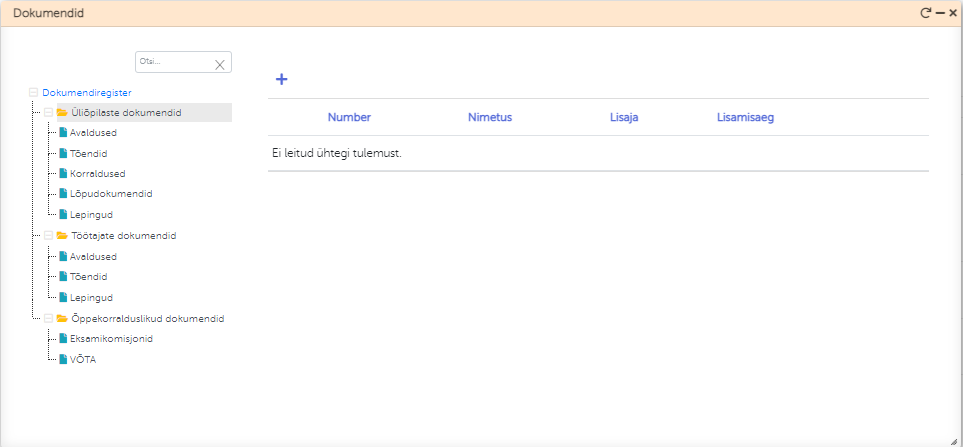This screenshot has height=447, width=963.
Task: Click the plus icon to add document
Action: [x=282, y=79]
